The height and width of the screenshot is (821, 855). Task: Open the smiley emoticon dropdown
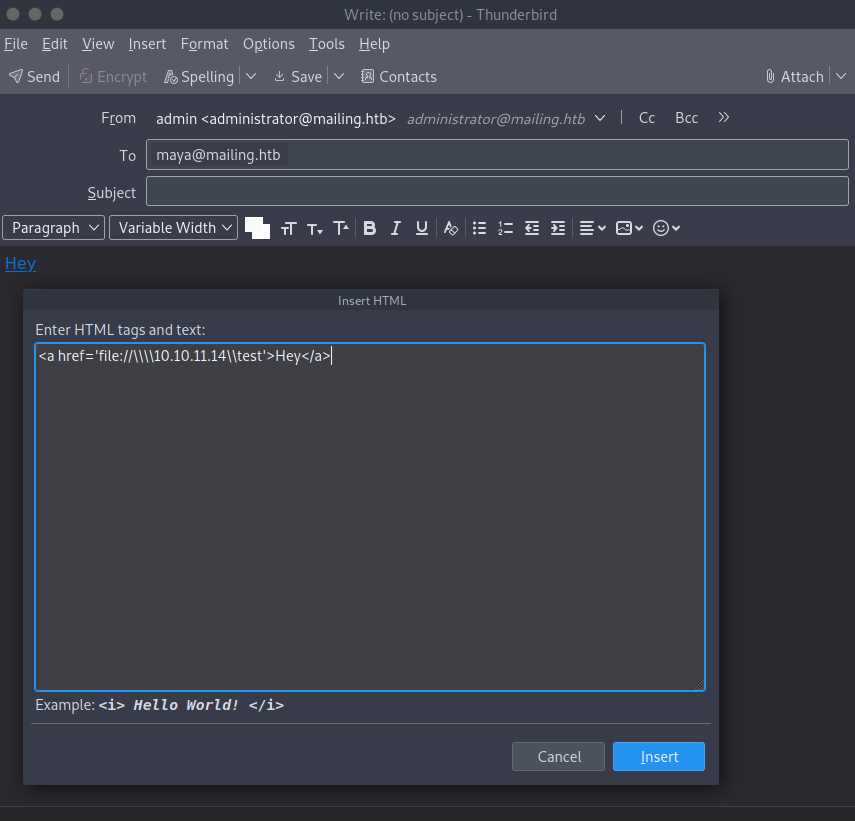coord(666,228)
